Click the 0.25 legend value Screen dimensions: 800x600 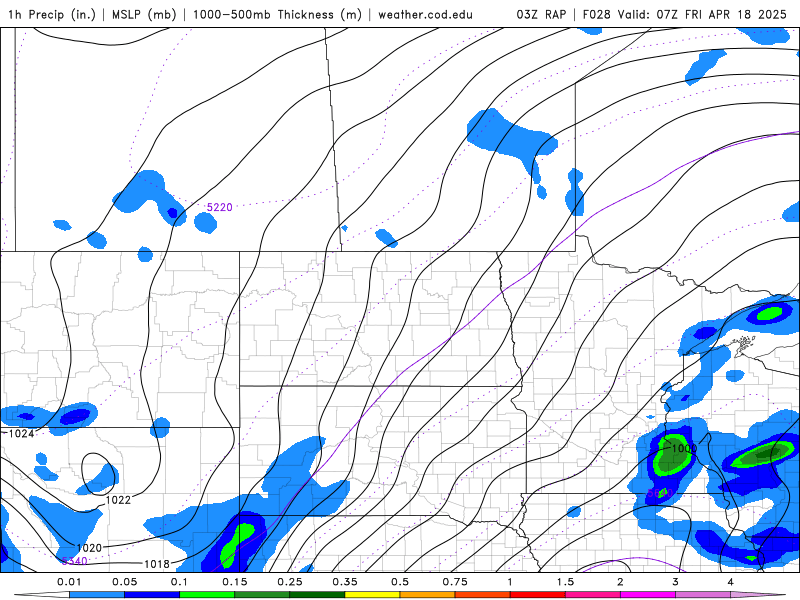coord(290,582)
